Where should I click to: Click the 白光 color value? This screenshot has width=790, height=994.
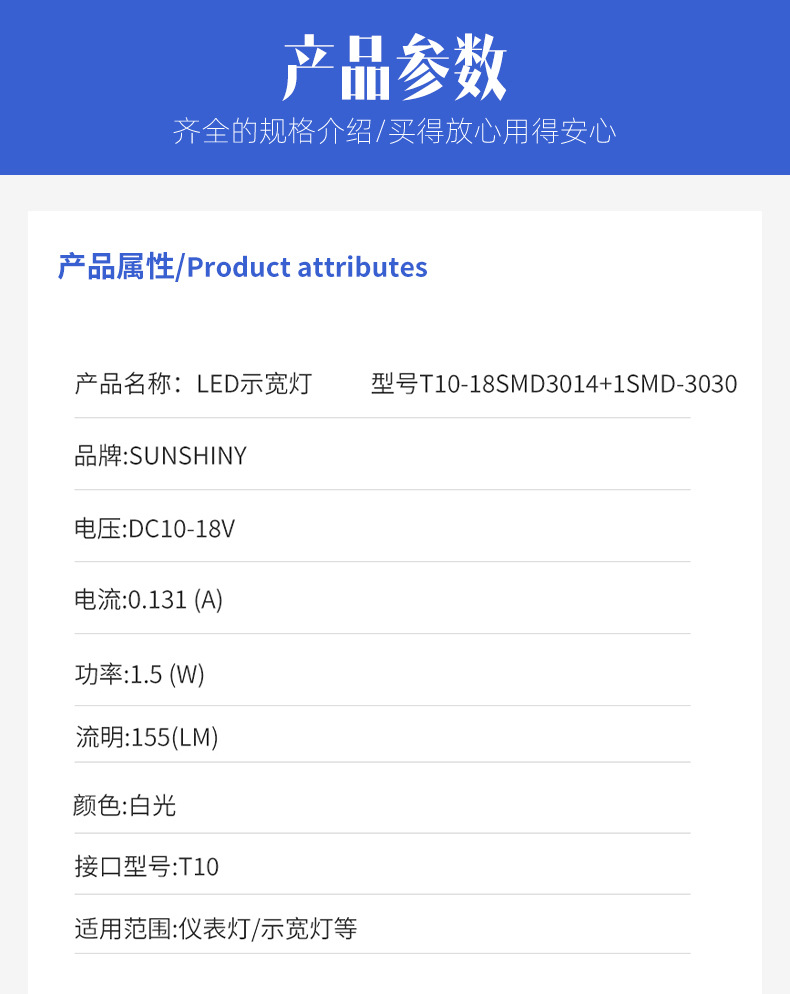pyautogui.click(x=153, y=805)
